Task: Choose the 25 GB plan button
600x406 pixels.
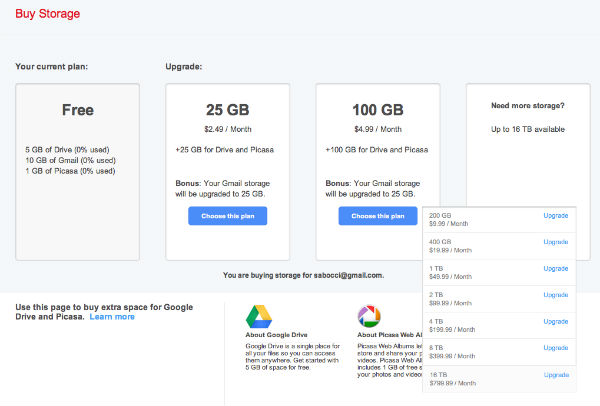Action: coord(227,216)
